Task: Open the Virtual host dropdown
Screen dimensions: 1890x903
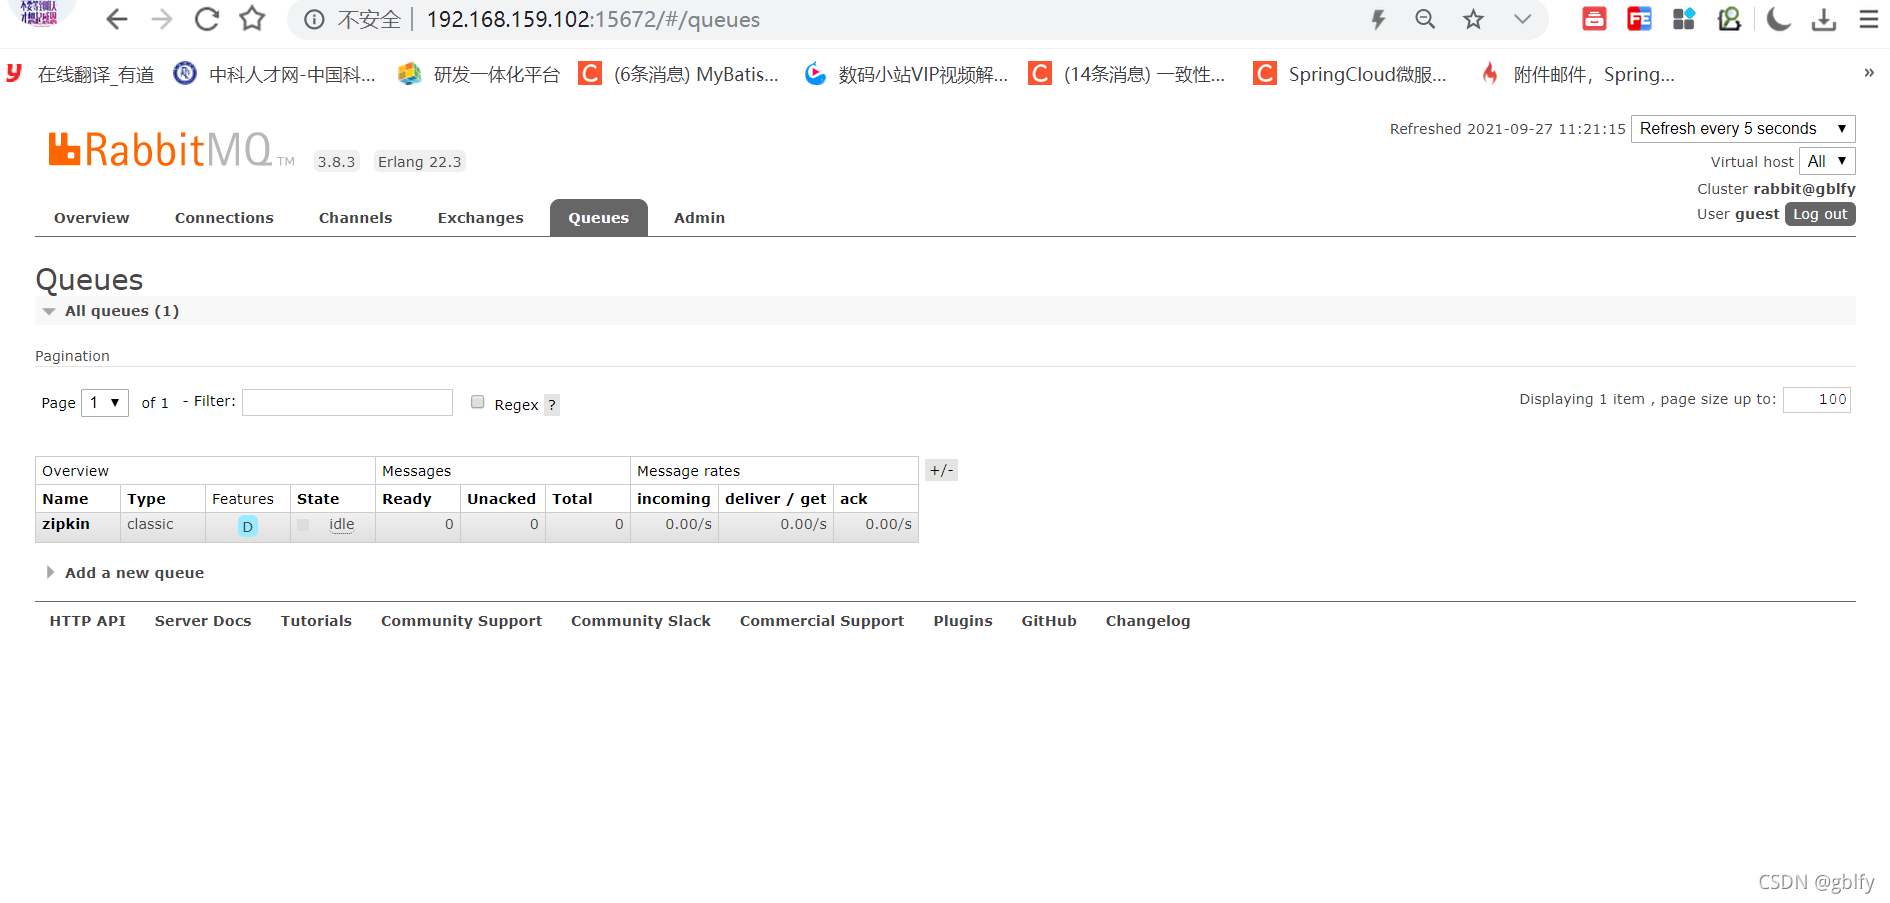Action: coord(1827,161)
